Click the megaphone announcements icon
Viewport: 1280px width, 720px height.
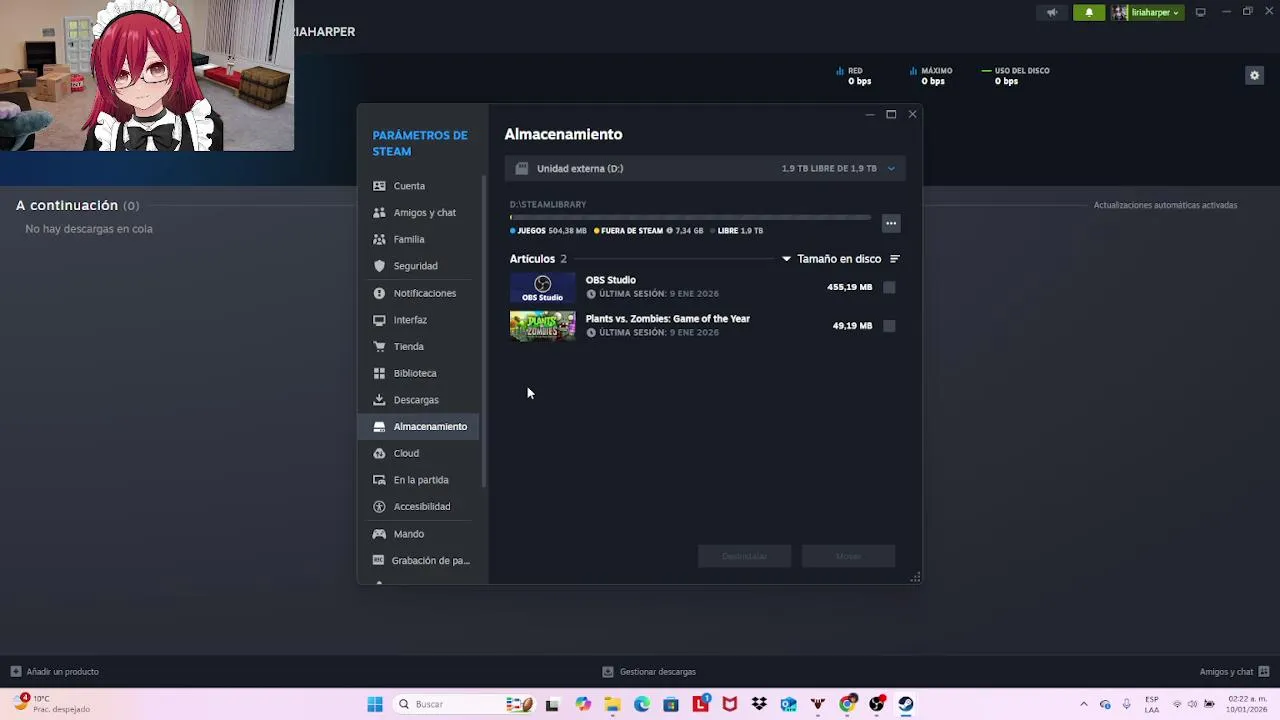pos(1052,13)
